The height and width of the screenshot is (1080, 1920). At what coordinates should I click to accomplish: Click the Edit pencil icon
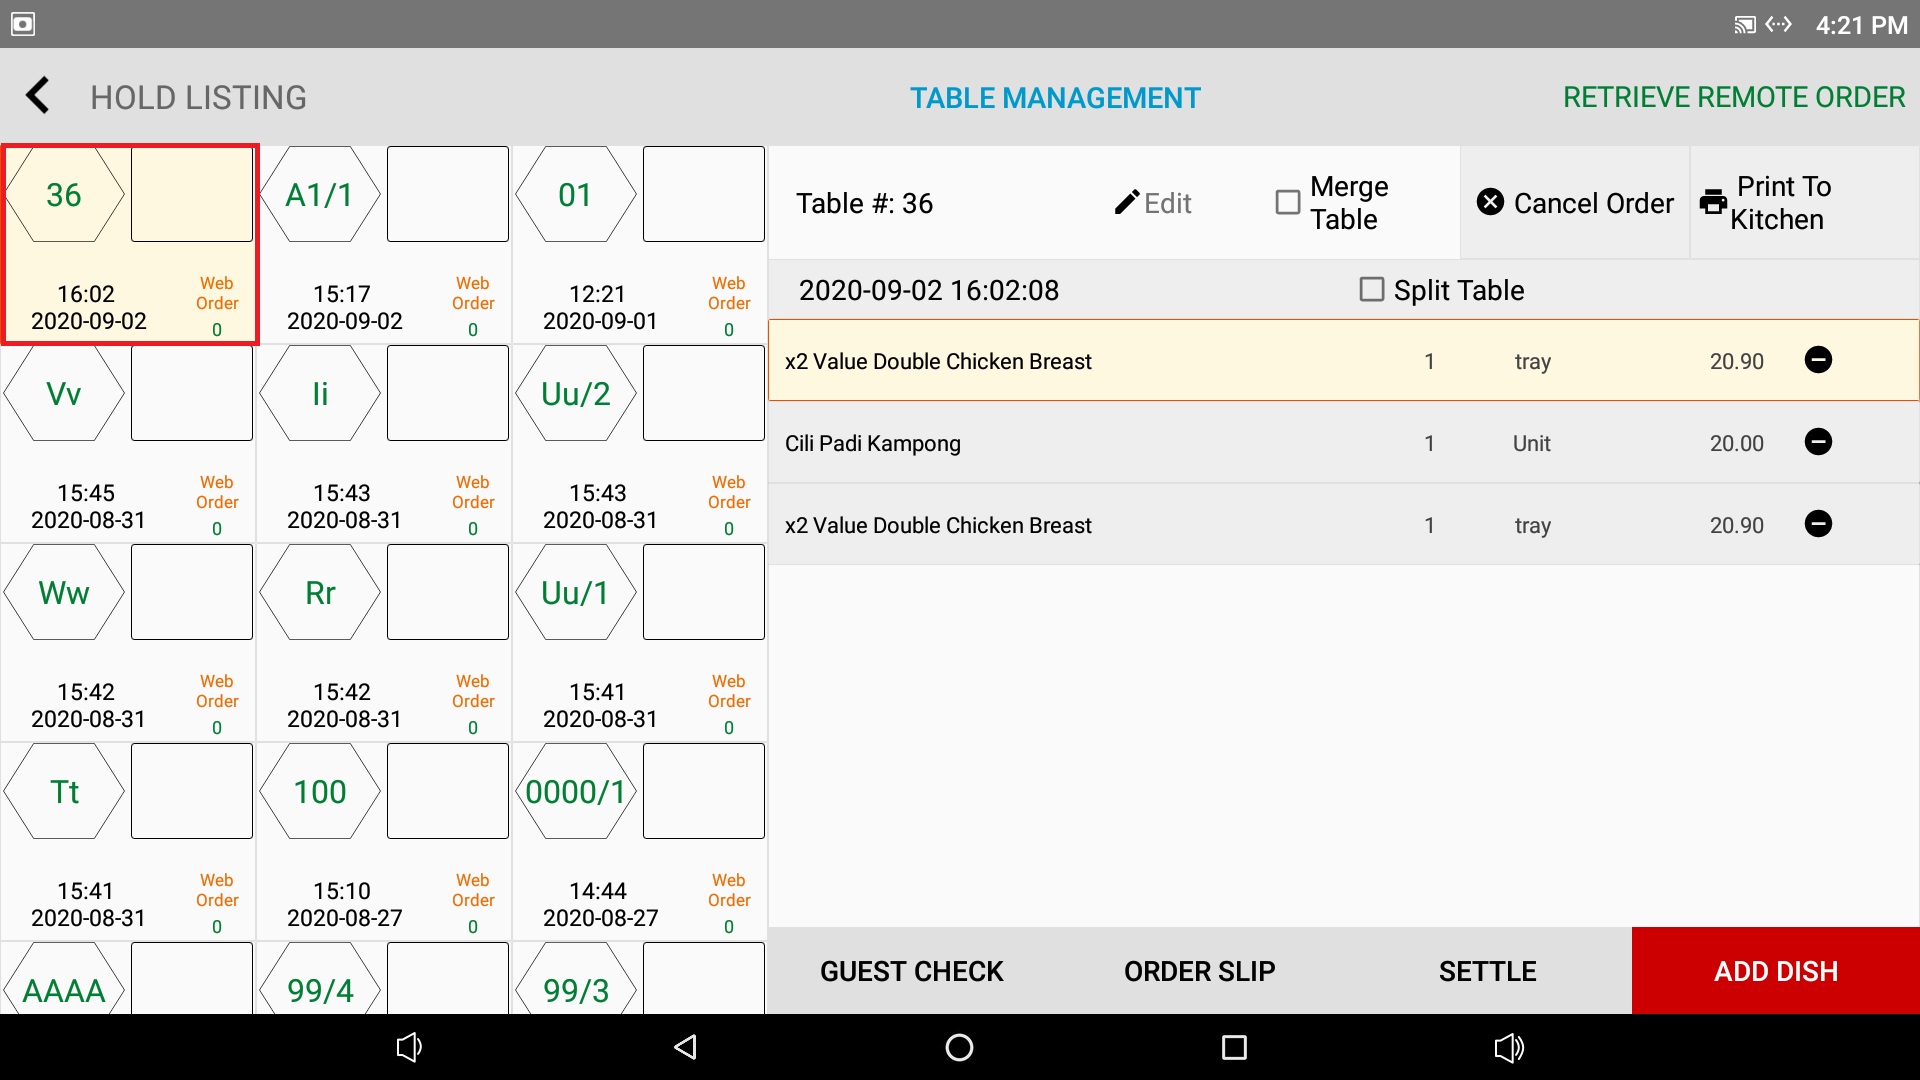1127,203
